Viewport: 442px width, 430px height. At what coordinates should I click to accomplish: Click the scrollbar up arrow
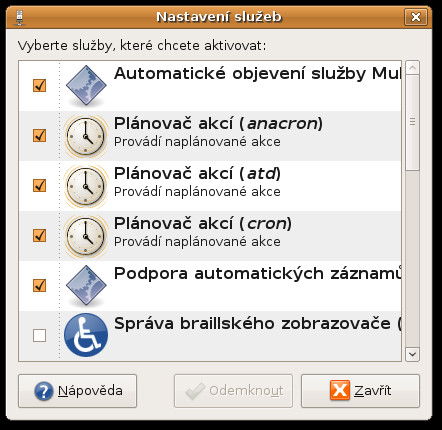pyautogui.click(x=412, y=68)
